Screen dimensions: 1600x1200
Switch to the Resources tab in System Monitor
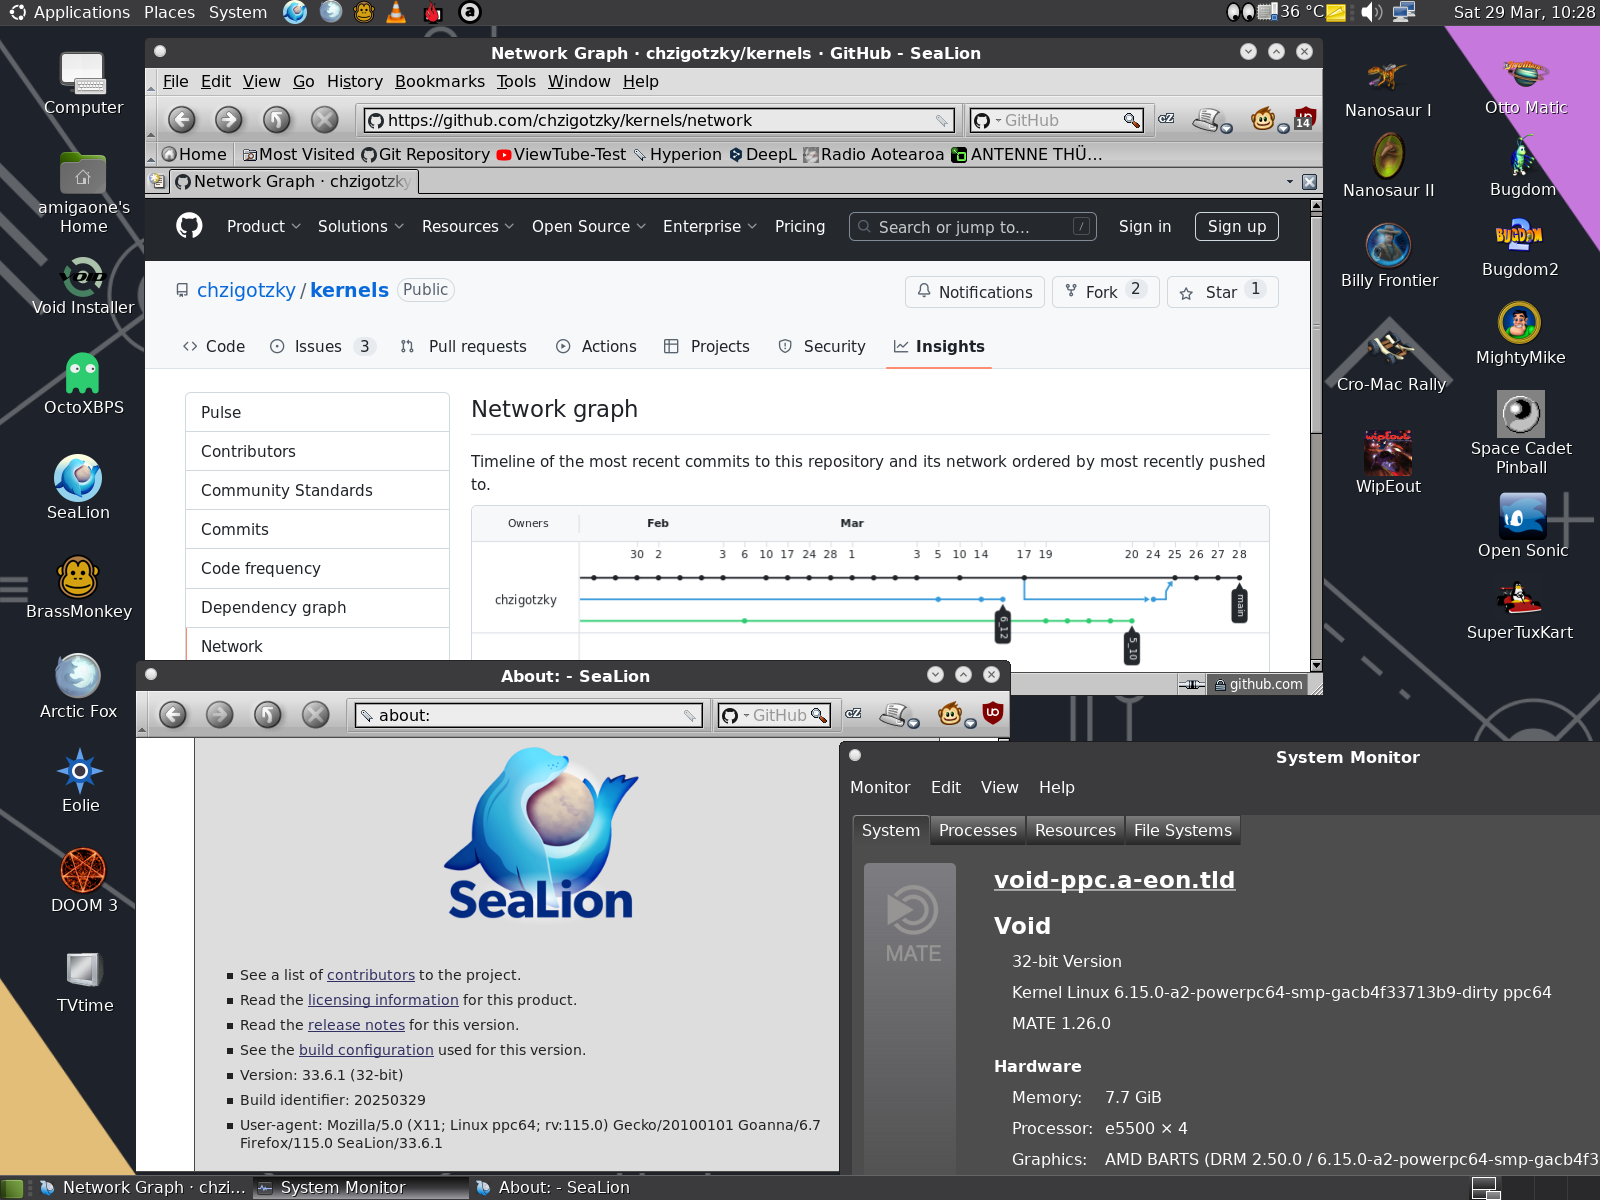click(x=1075, y=830)
